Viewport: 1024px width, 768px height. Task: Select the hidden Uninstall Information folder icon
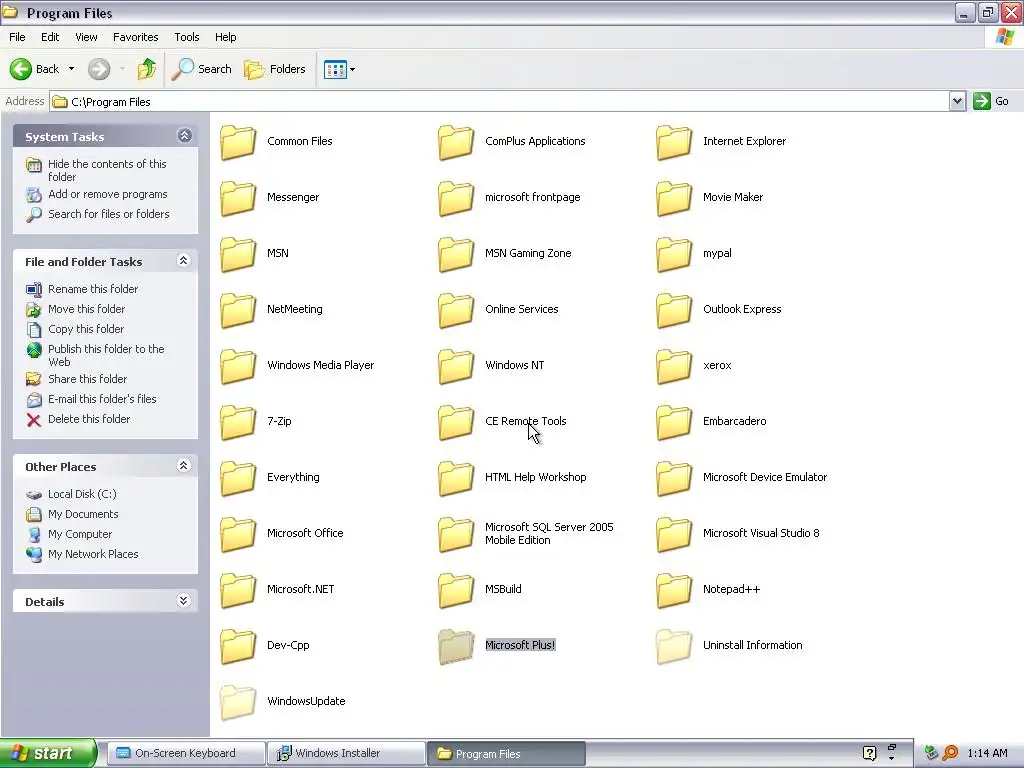[674, 646]
